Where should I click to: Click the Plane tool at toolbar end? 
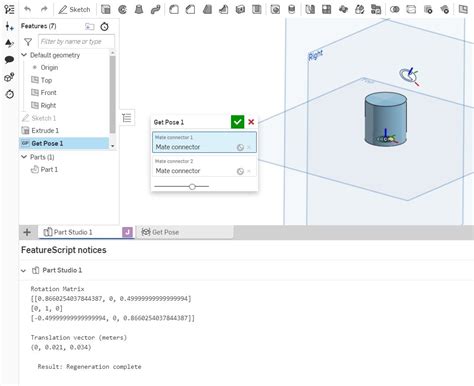(x=463, y=9)
